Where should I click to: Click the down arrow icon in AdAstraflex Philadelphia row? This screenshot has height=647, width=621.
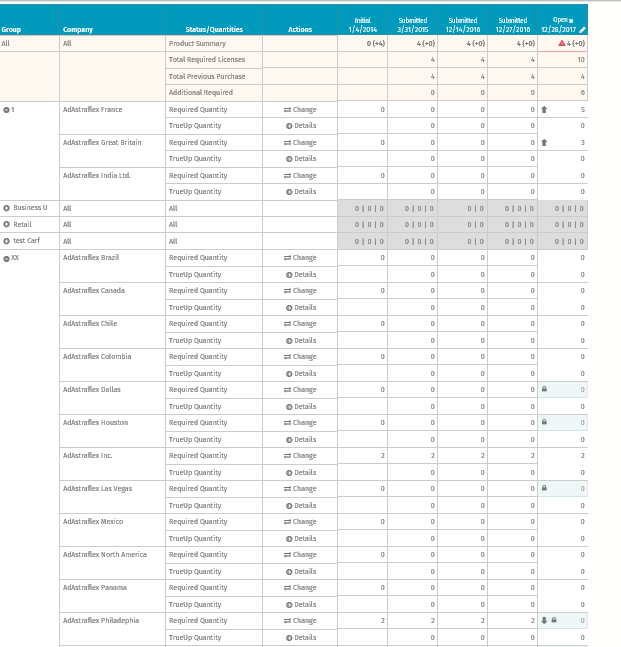tap(544, 620)
